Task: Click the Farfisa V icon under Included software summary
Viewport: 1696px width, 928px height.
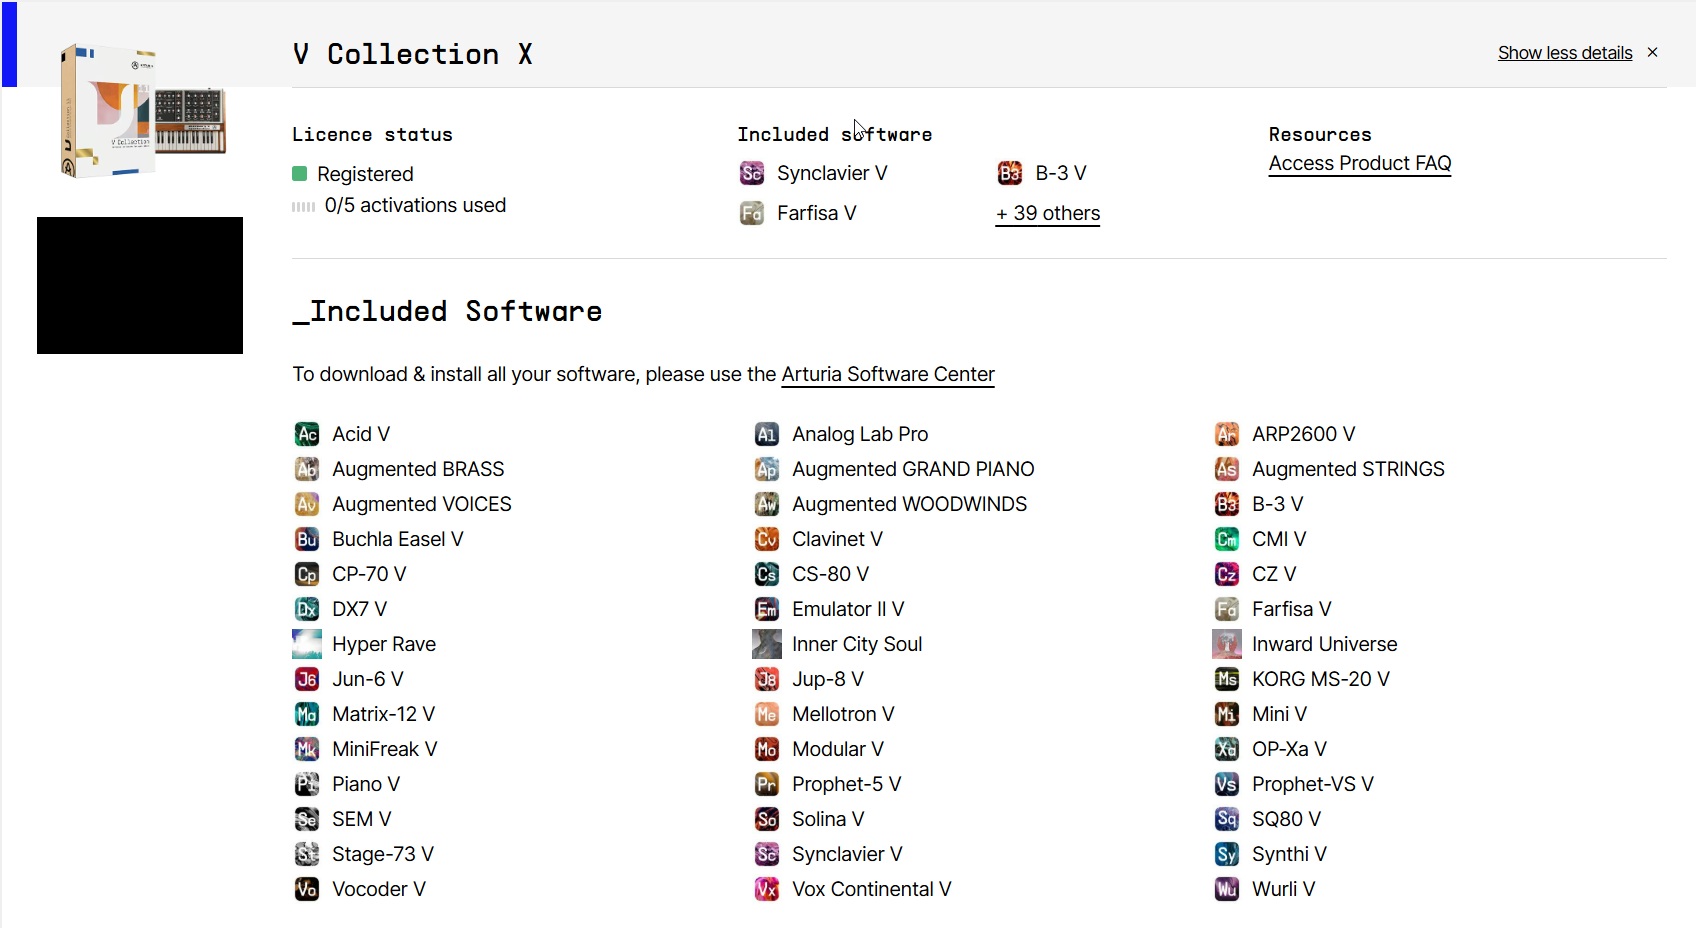Action: (x=752, y=213)
